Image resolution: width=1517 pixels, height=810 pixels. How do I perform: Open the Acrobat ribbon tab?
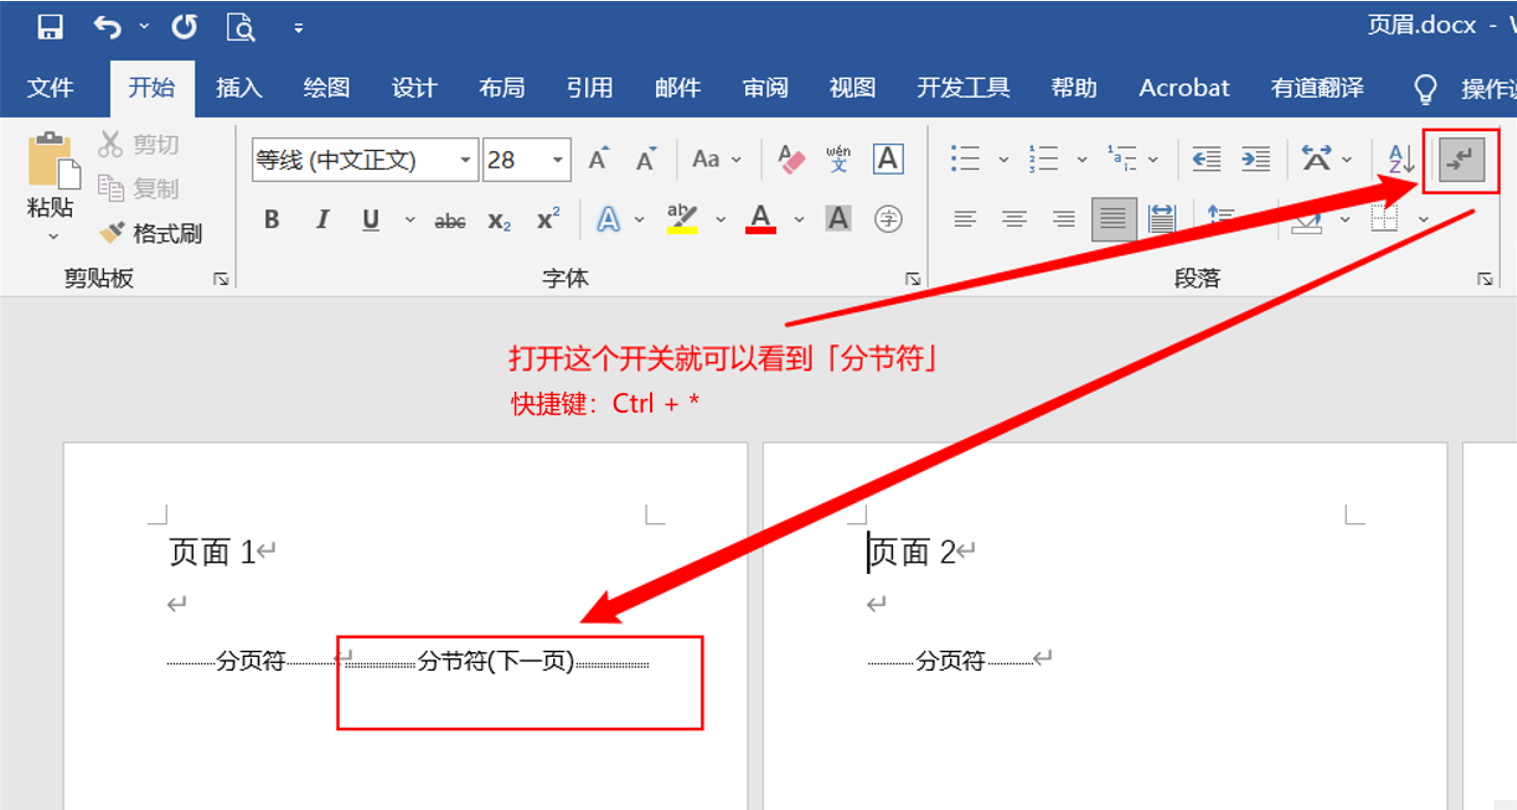[1184, 88]
